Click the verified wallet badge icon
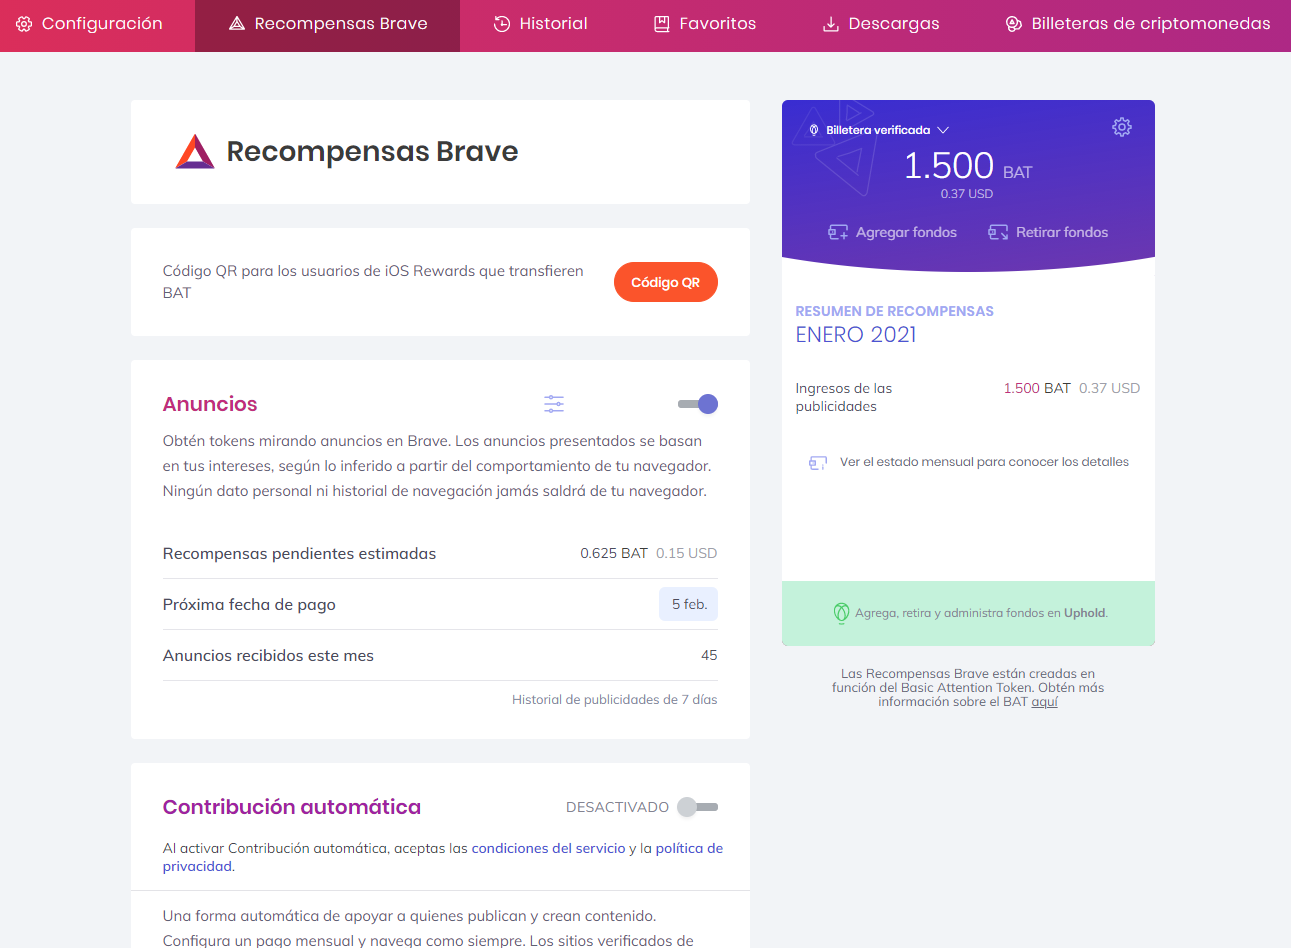 coord(814,130)
